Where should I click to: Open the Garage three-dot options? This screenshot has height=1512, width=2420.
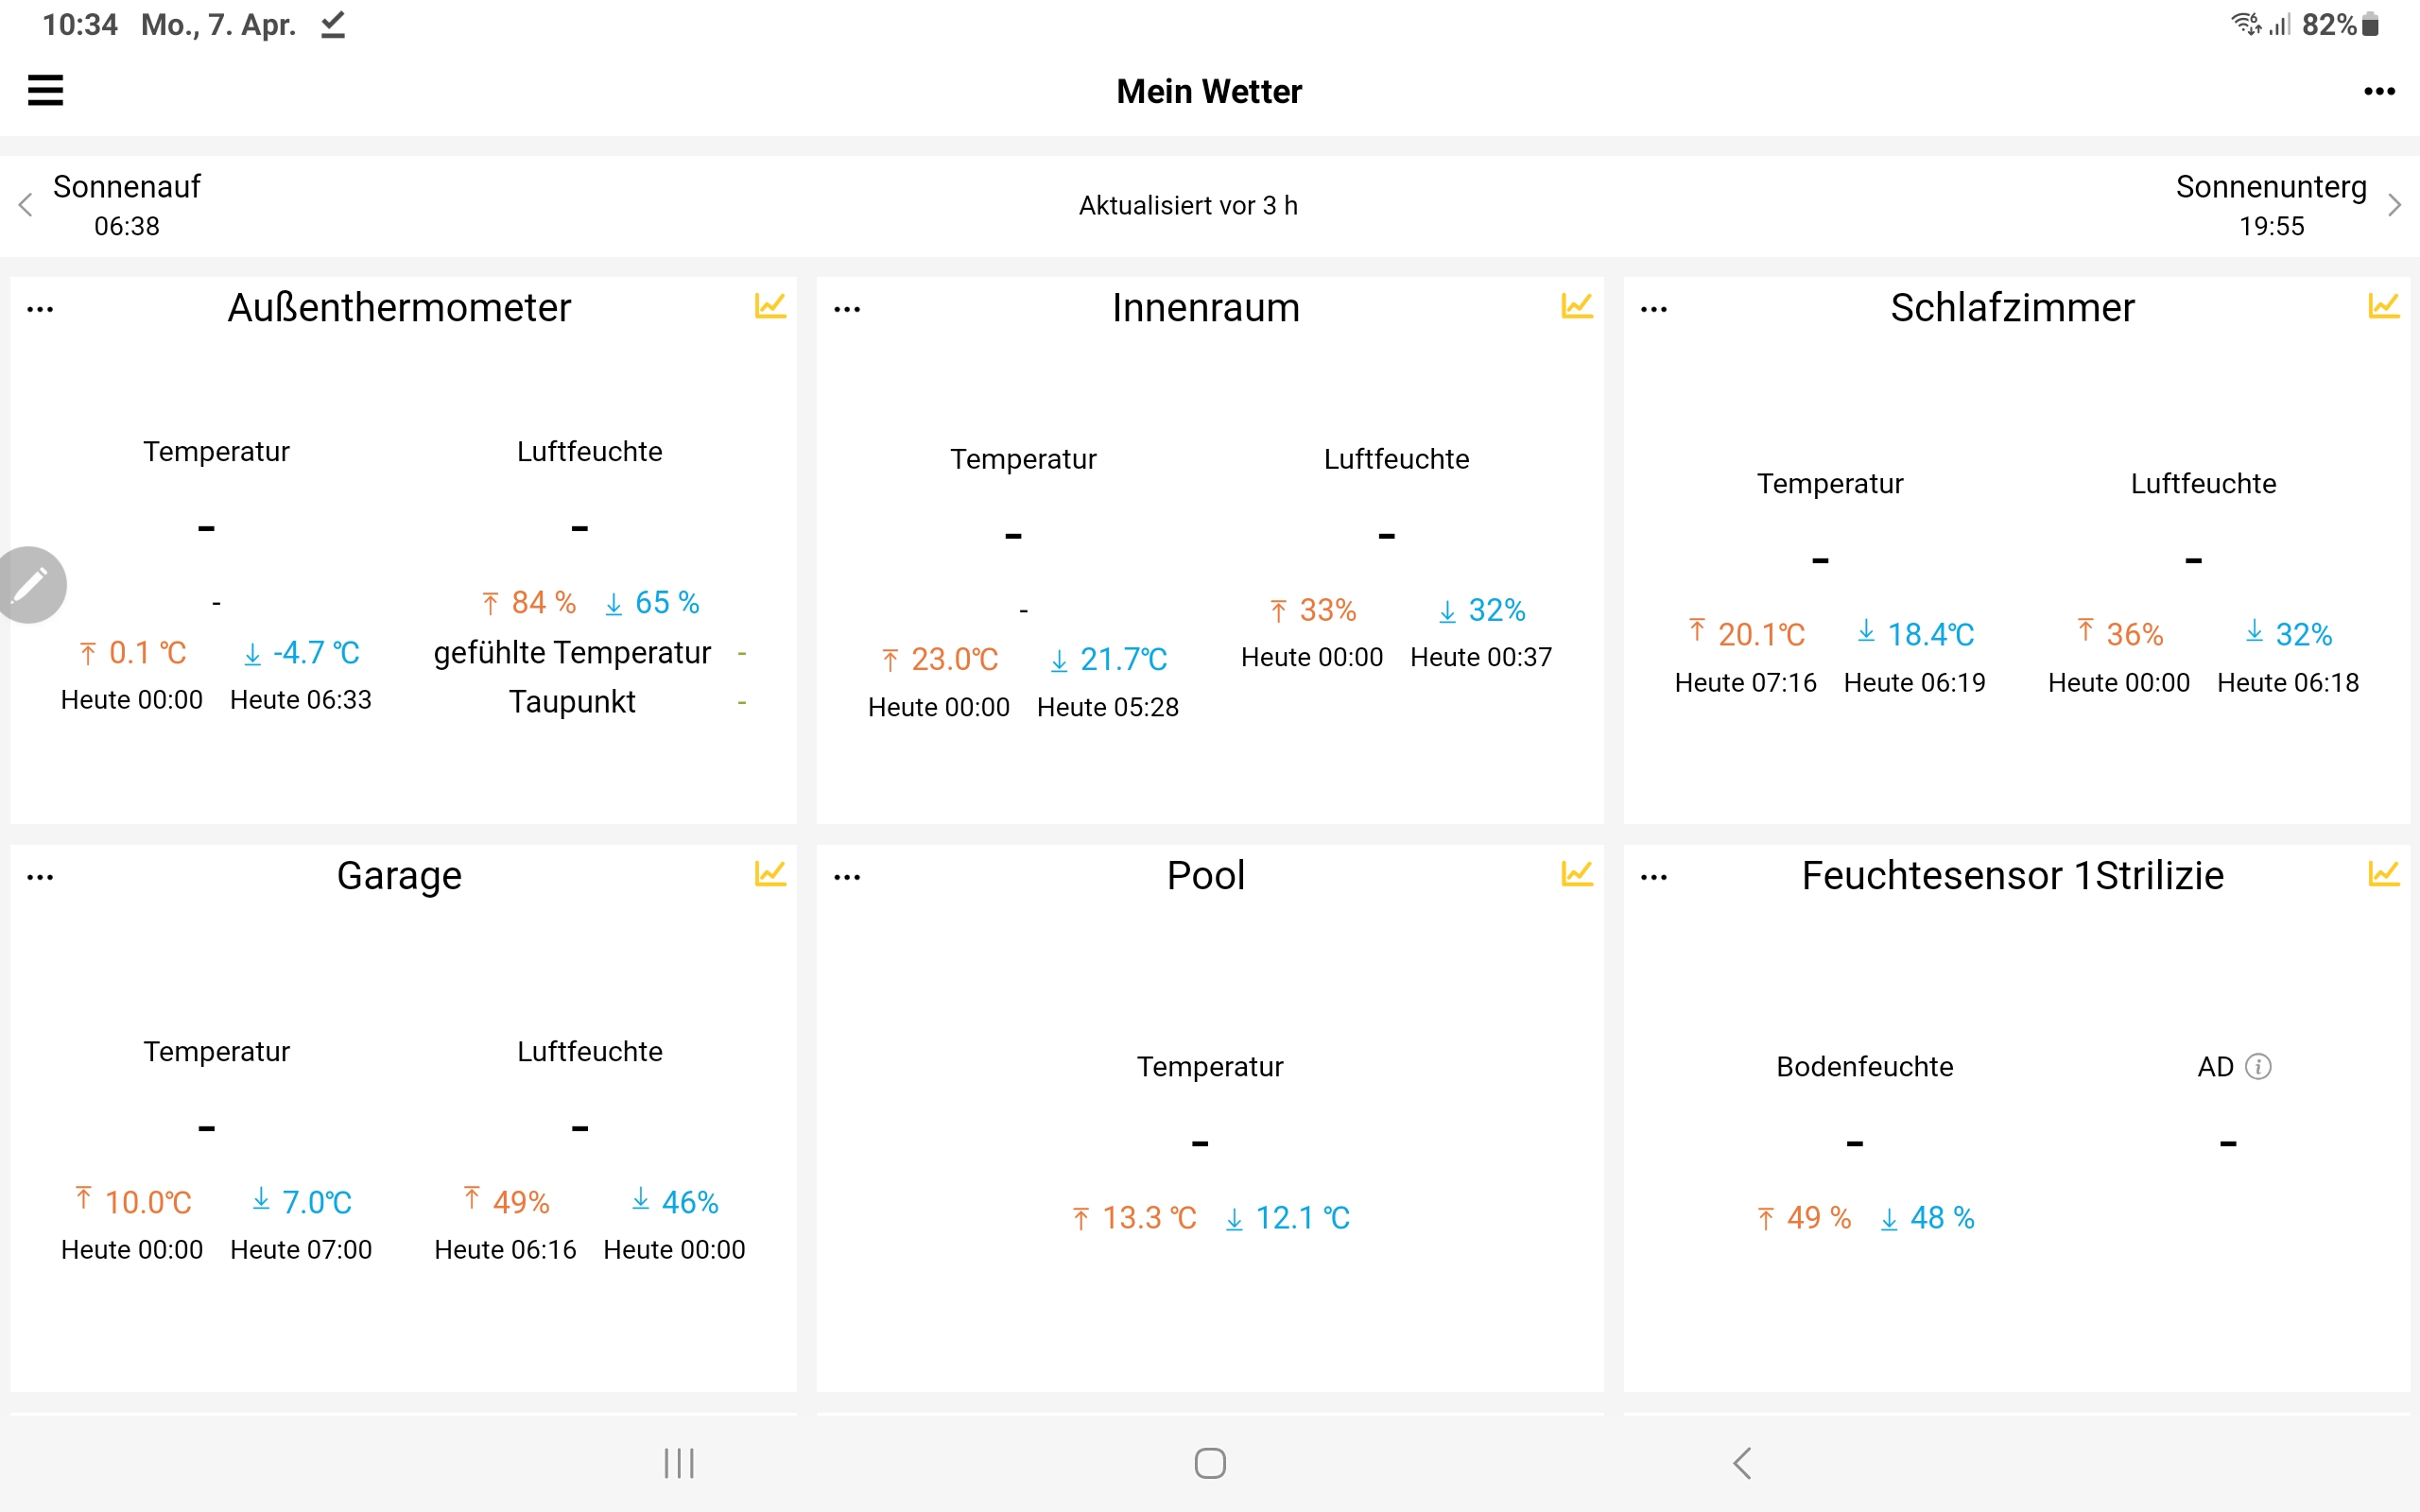(40, 878)
